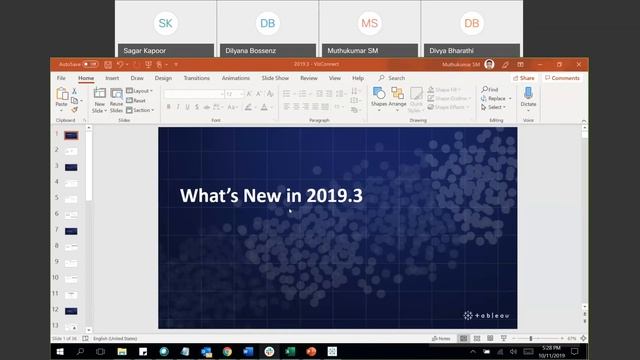640x360 pixels.
Task: Apply Bold formatting
Action: [x=168, y=107]
